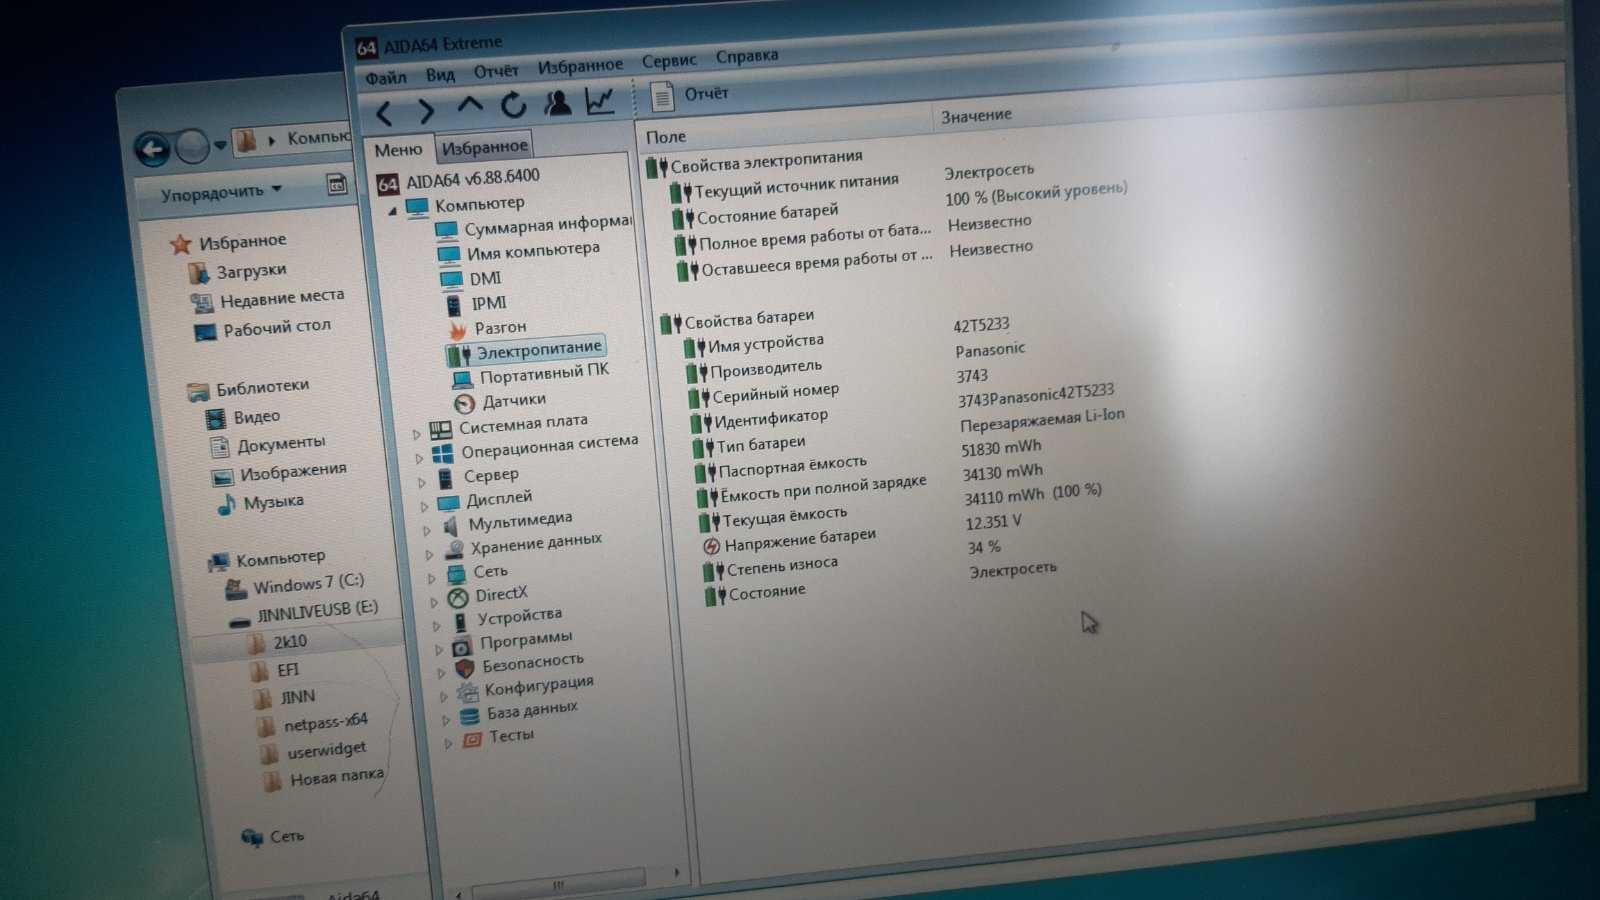The height and width of the screenshot is (900, 1600).
Task: Go forward with AIDA64 forward arrow
Action: [x=425, y=110]
